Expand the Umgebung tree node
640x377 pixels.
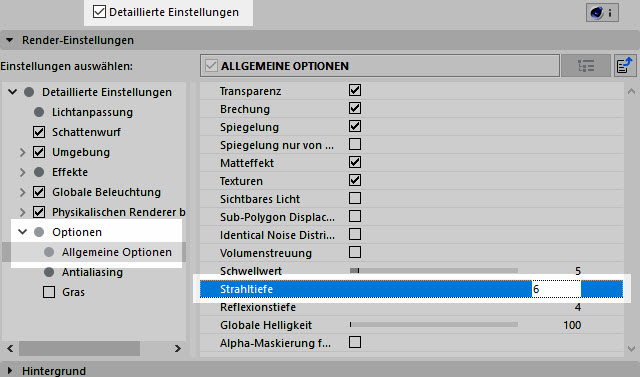point(22,152)
